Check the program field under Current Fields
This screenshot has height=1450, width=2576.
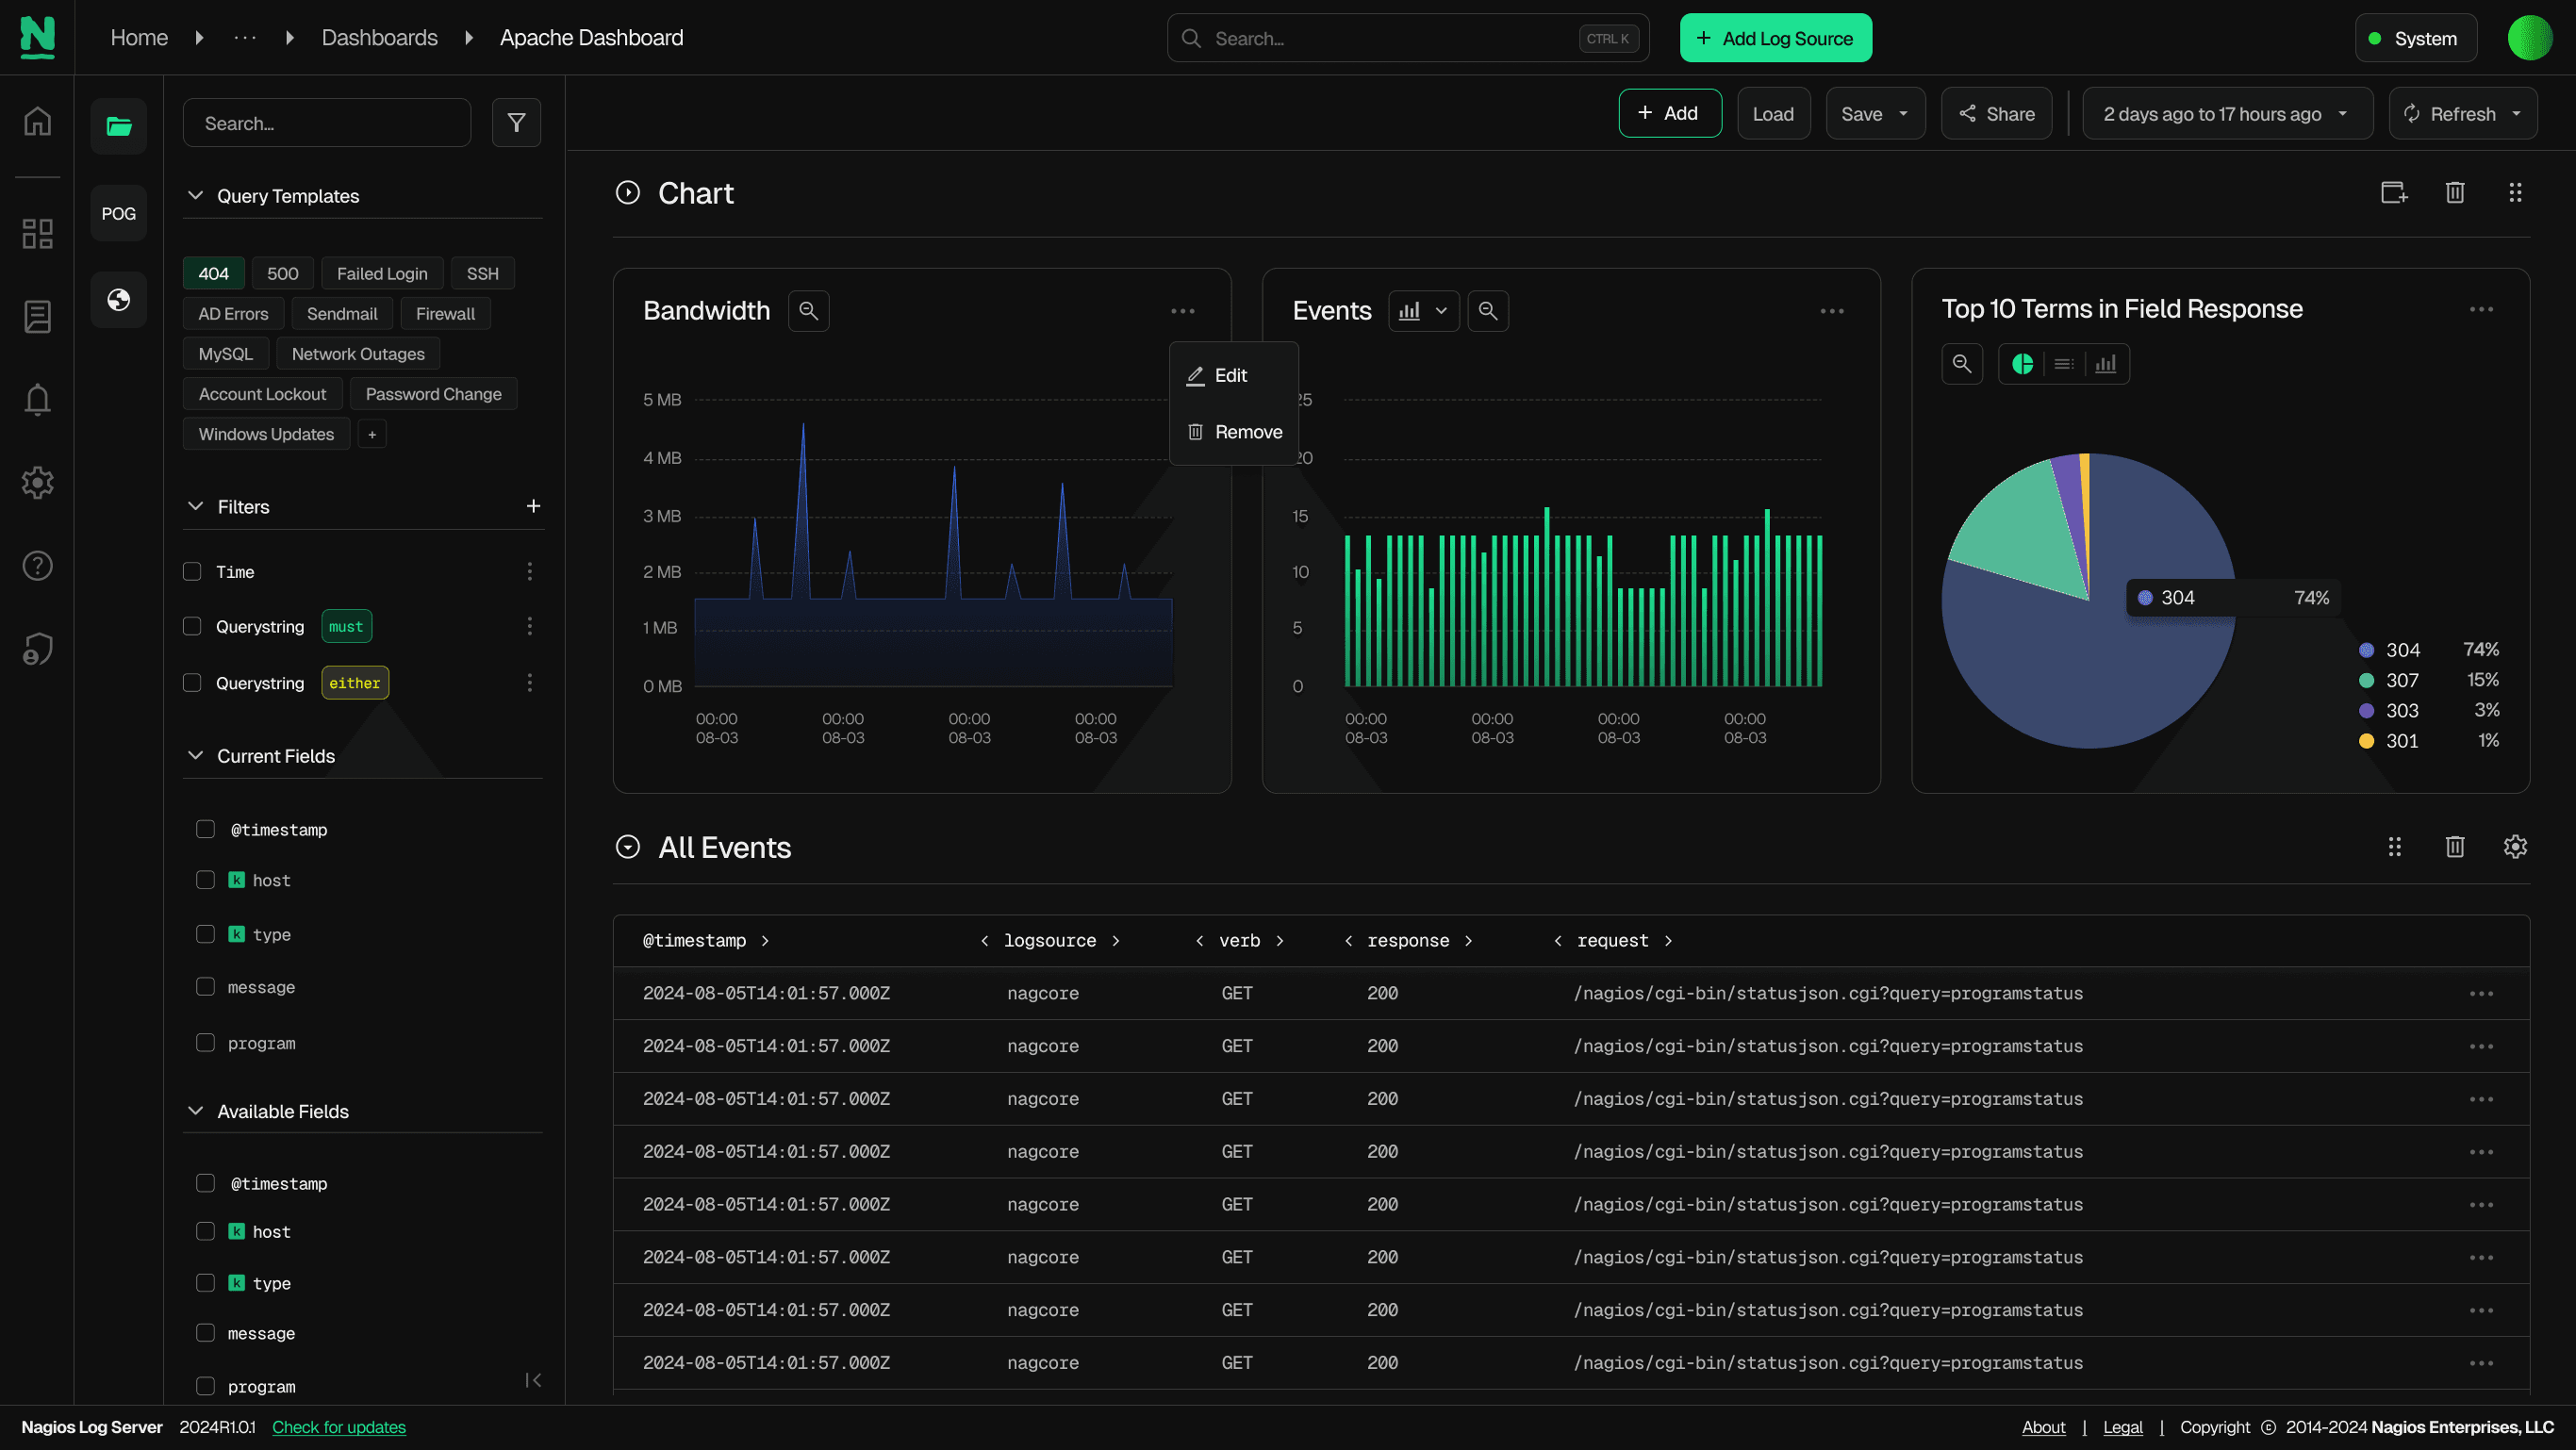coord(205,1042)
